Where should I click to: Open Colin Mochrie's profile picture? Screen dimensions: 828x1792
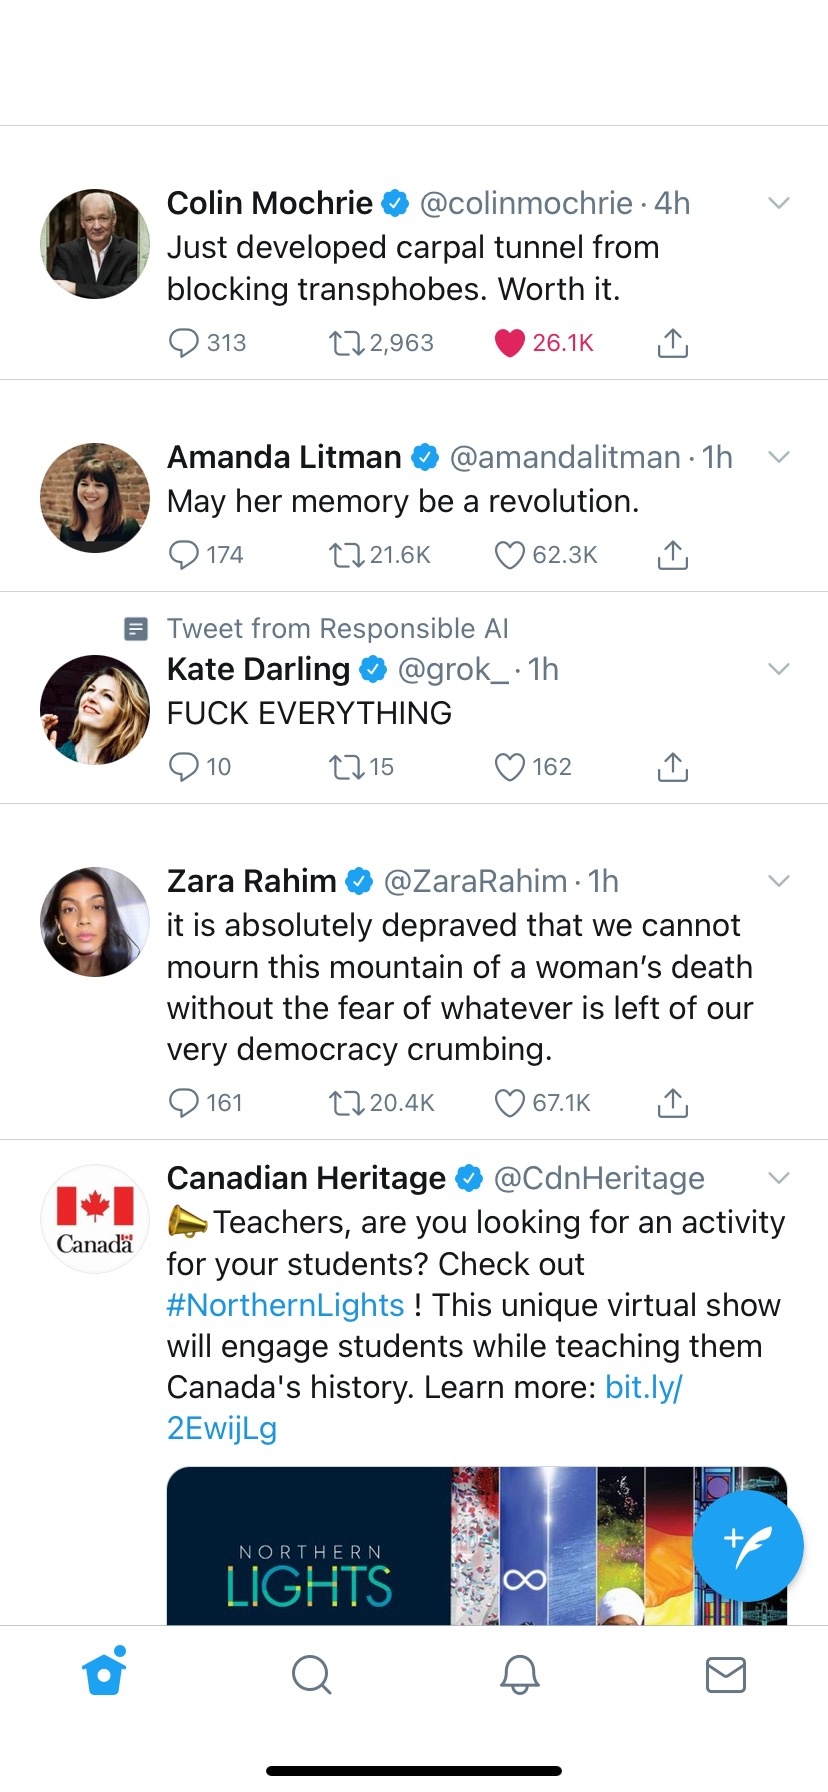coord(95,244)
